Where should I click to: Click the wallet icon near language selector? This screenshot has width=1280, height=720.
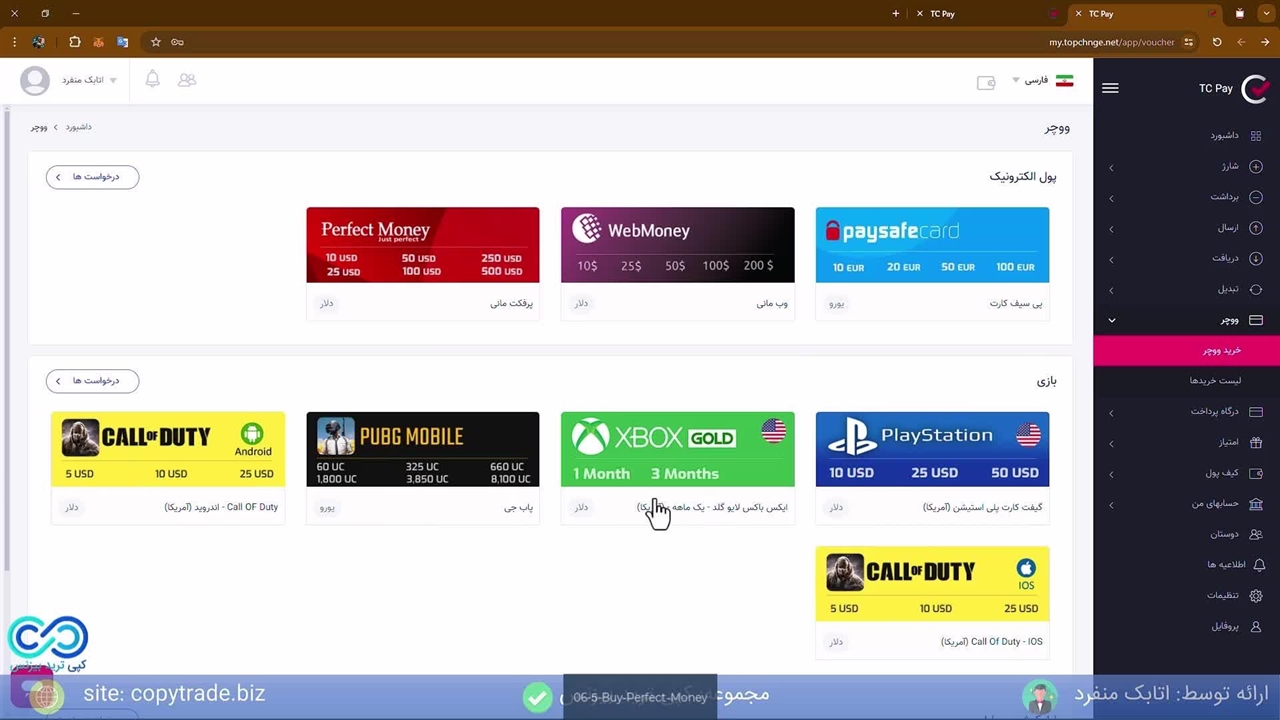[986, 83]
